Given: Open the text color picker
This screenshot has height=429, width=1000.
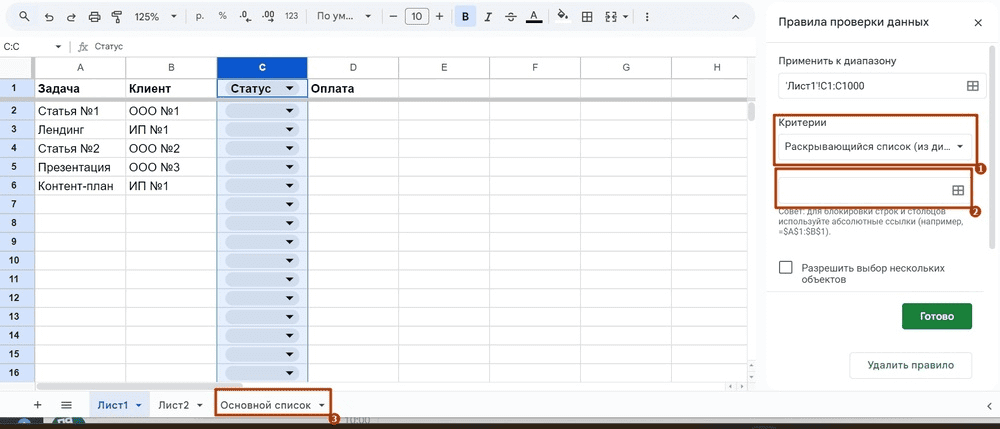Looking at the screenshot, I should coord(534,17).
